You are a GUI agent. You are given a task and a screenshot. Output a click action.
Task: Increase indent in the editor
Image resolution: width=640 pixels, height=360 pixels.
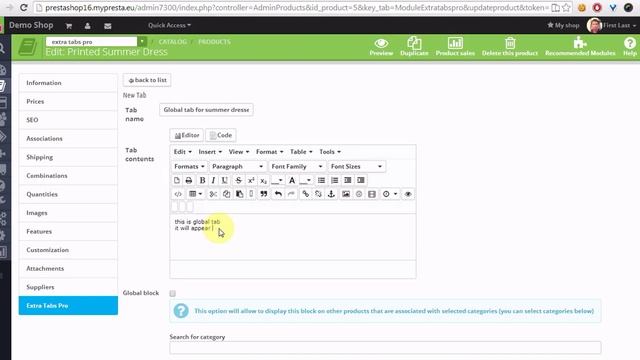coord(360,180)
